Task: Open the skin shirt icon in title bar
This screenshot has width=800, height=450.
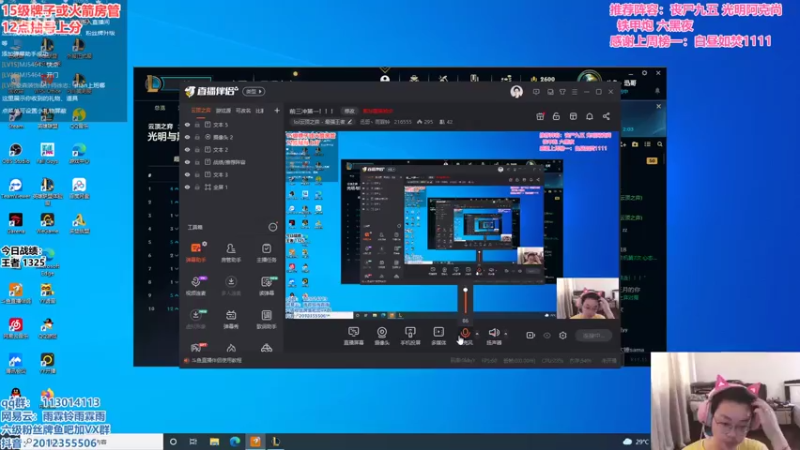Action: tap(562, 92)
